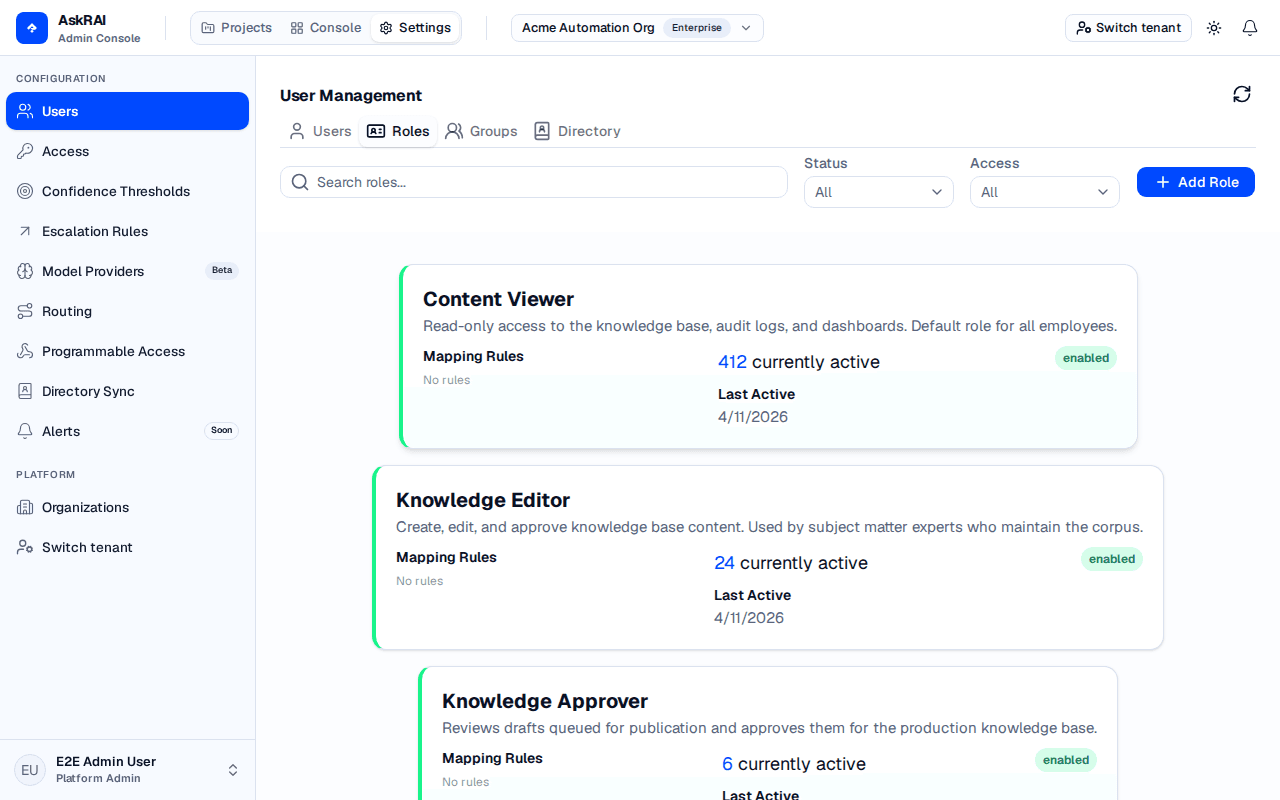Click the enabled badge on Knowledge Editor

[1112, 559]
